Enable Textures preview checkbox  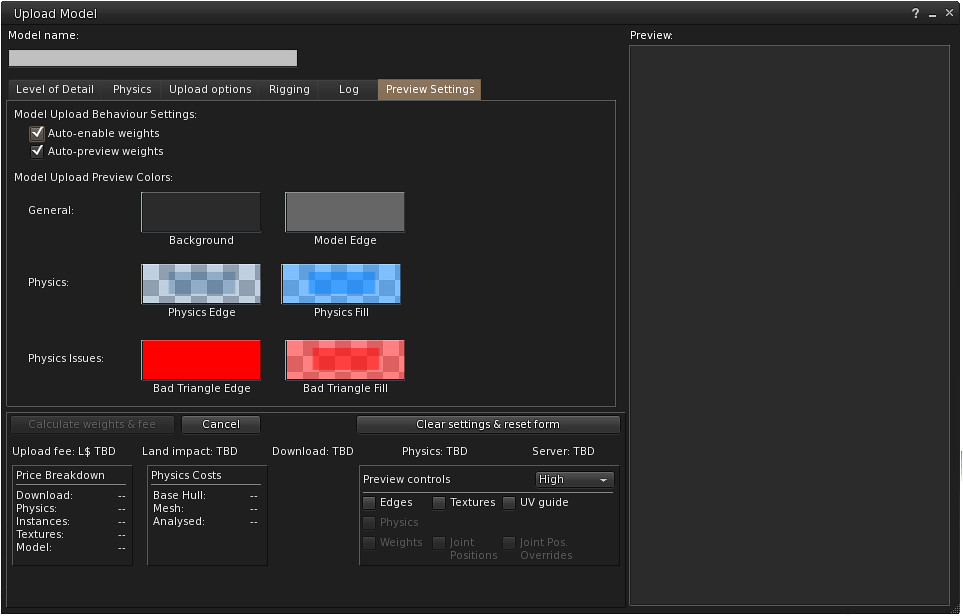point(440,503)
